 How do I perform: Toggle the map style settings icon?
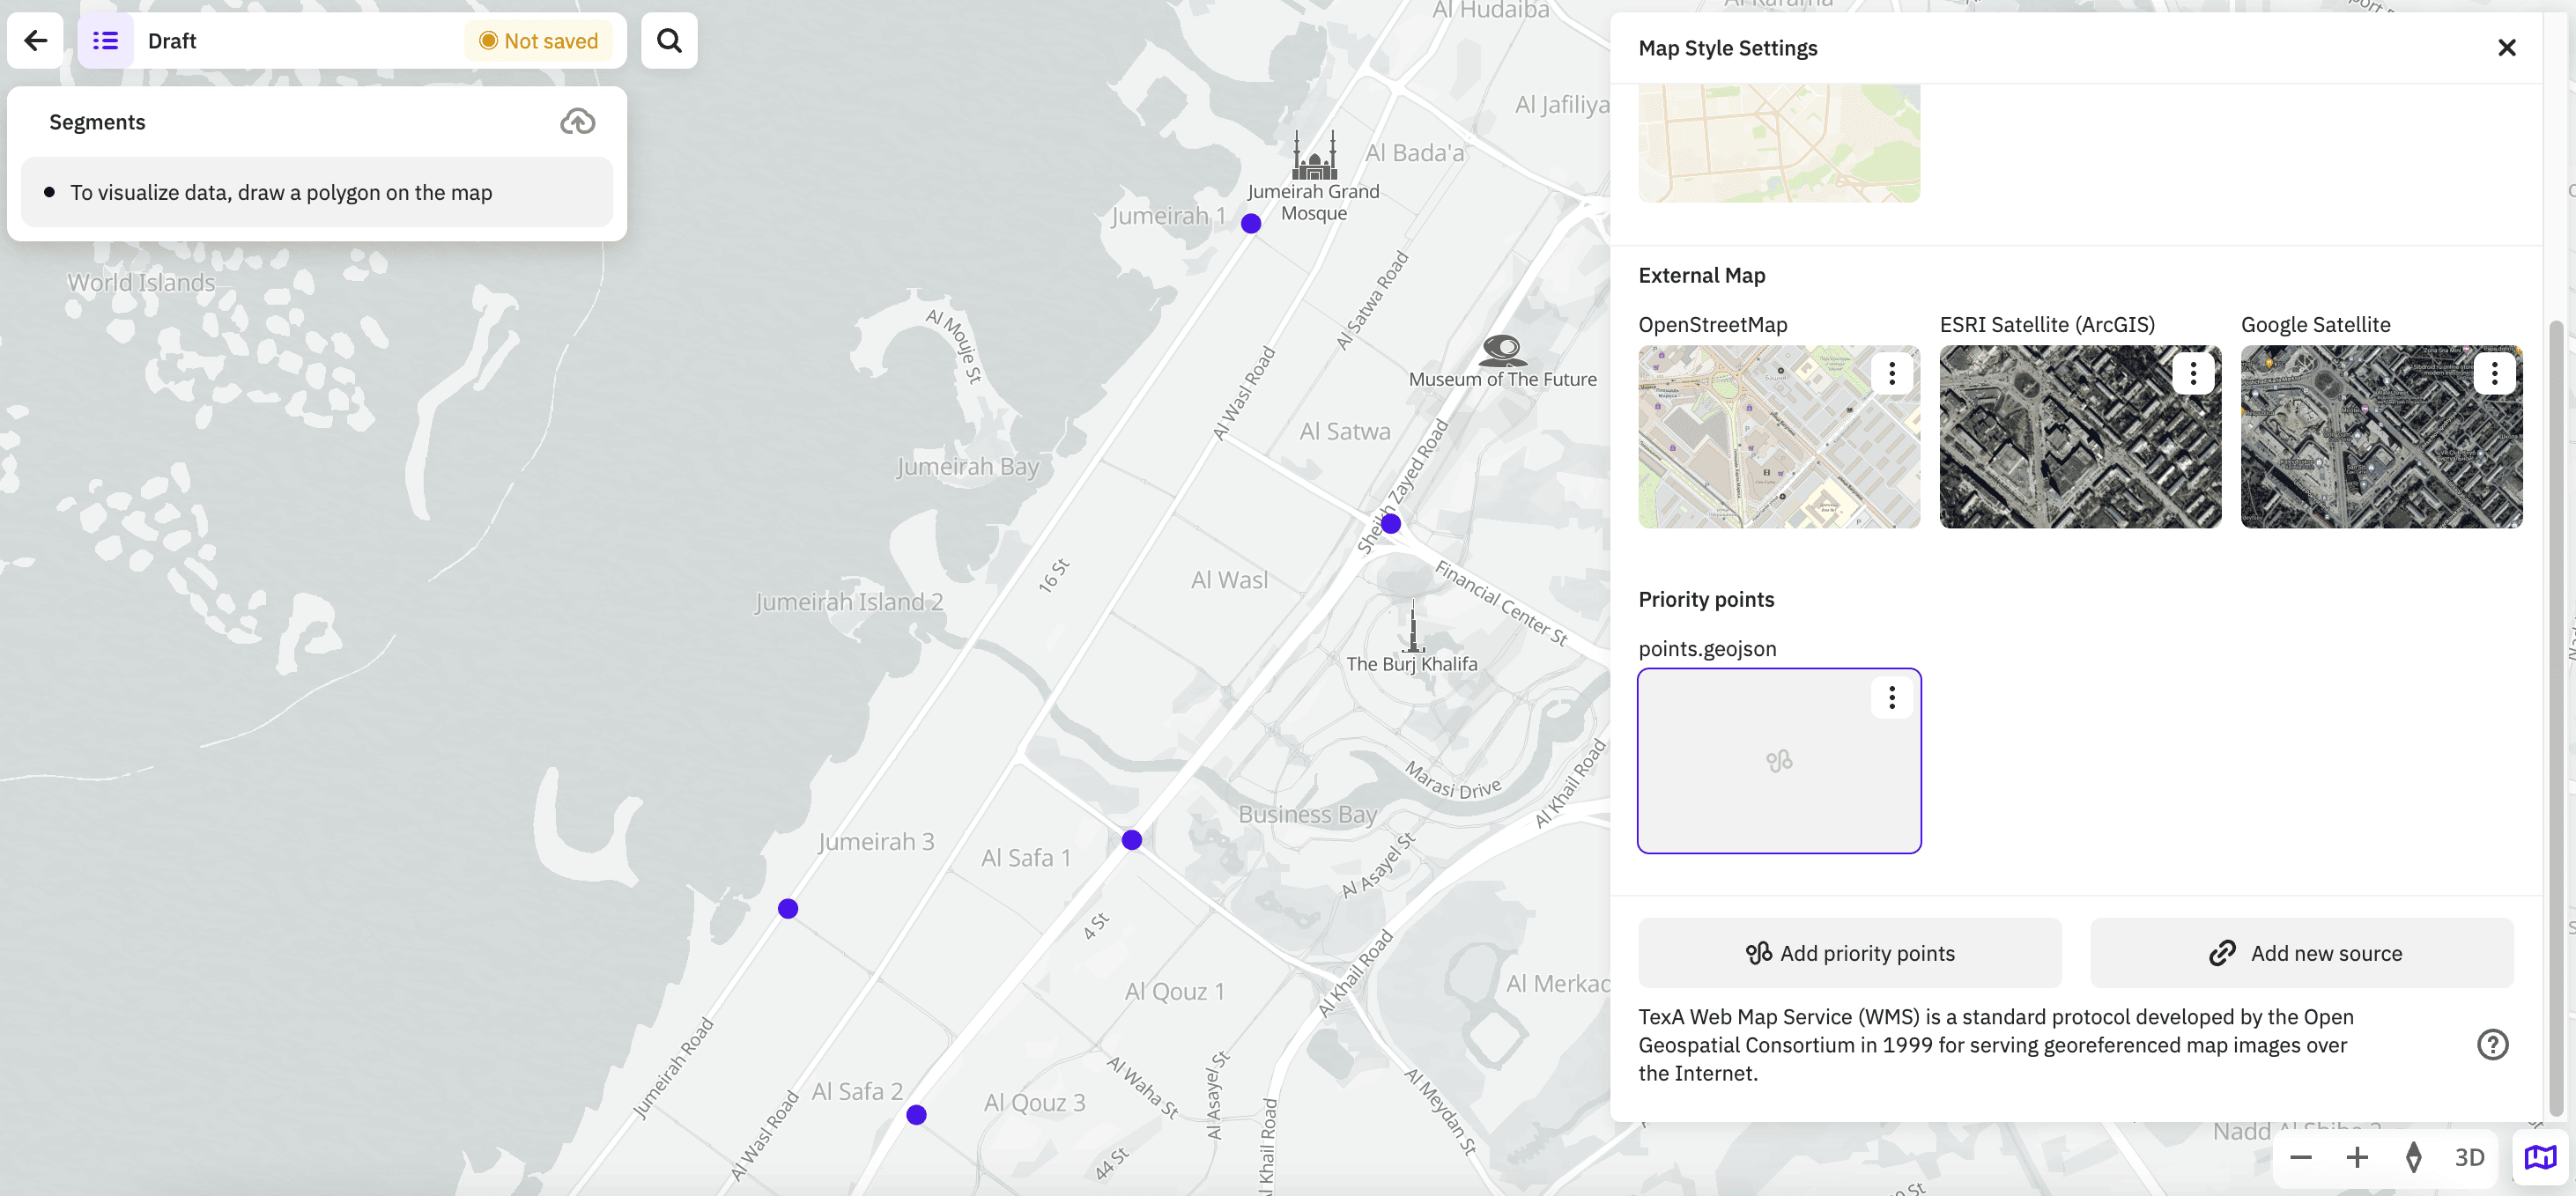[2540, 1157]
